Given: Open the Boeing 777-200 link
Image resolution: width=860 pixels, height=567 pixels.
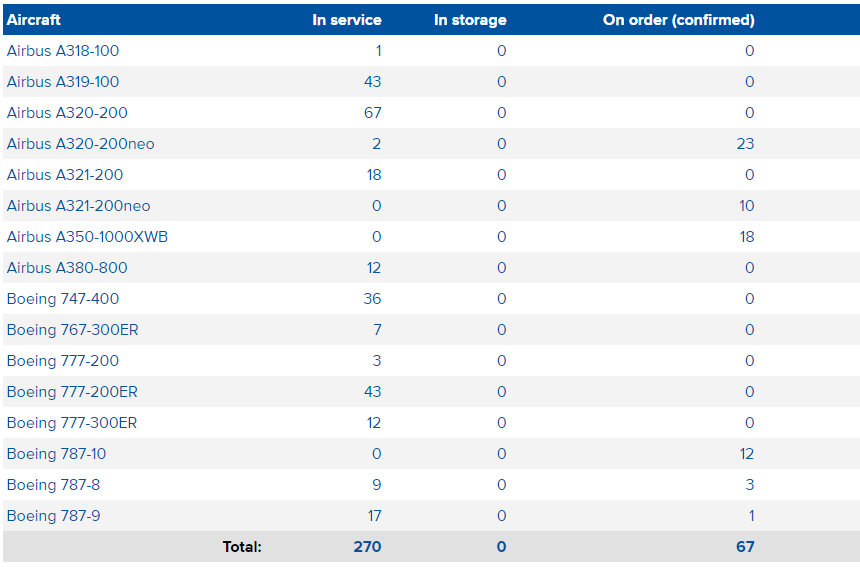Looking at the screenshot, I should click(63, 361).
